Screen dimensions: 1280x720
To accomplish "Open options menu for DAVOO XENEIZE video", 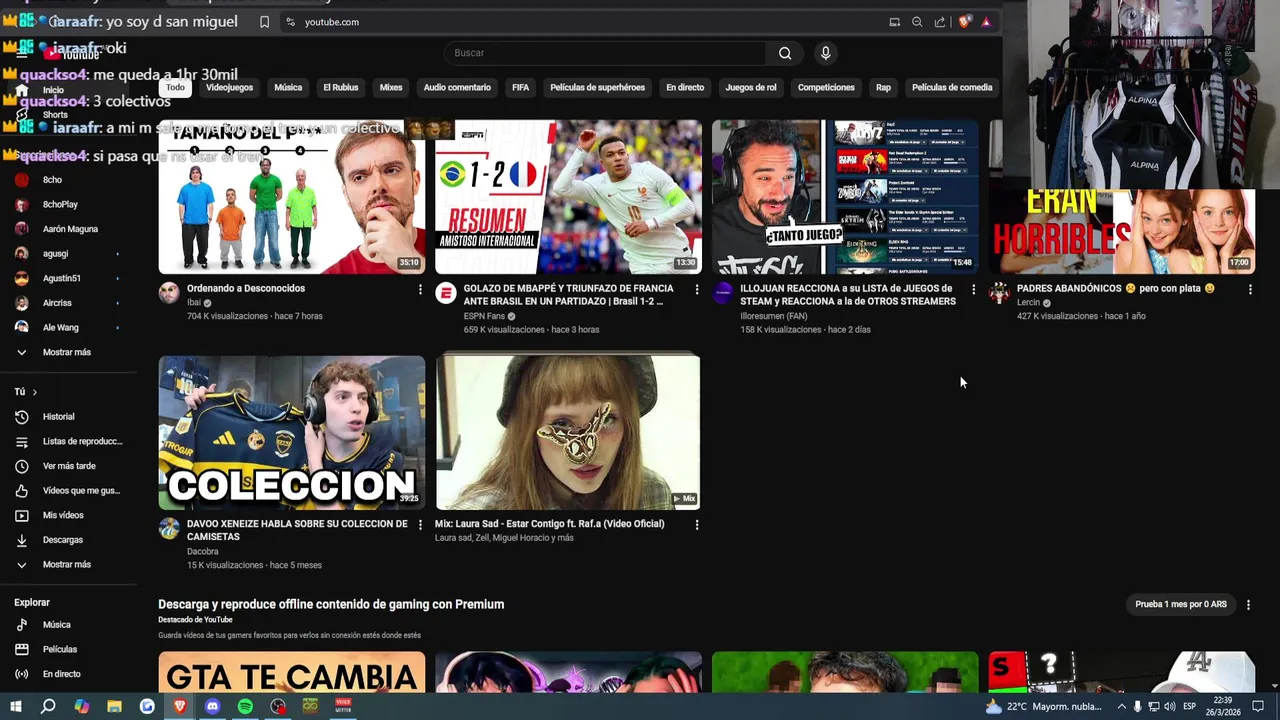I will coord(420,524).
